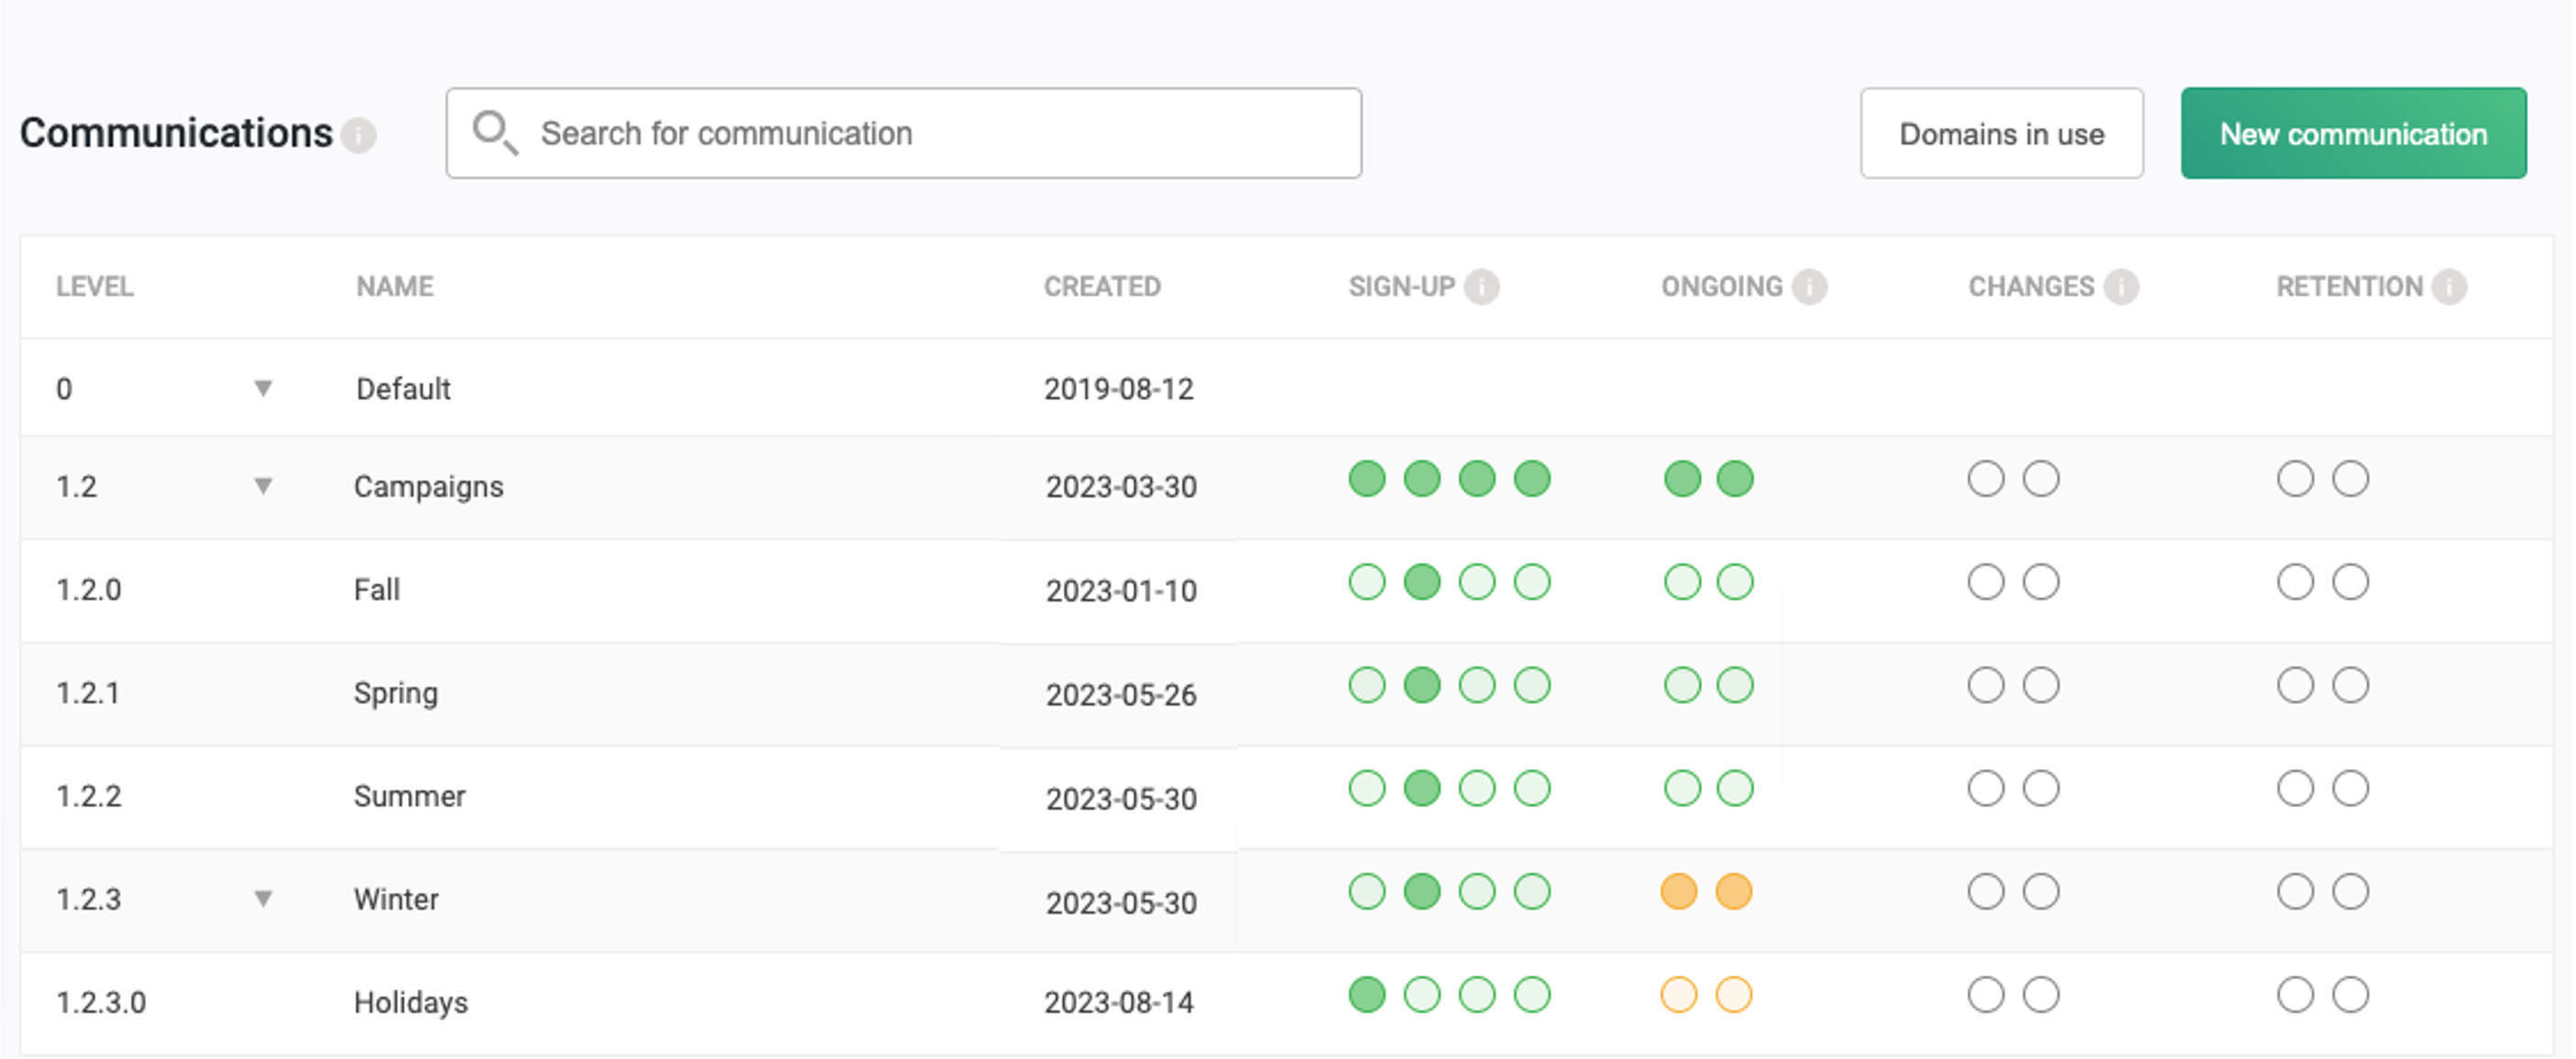Click the ONGOING column info icon

[1808, 287]
